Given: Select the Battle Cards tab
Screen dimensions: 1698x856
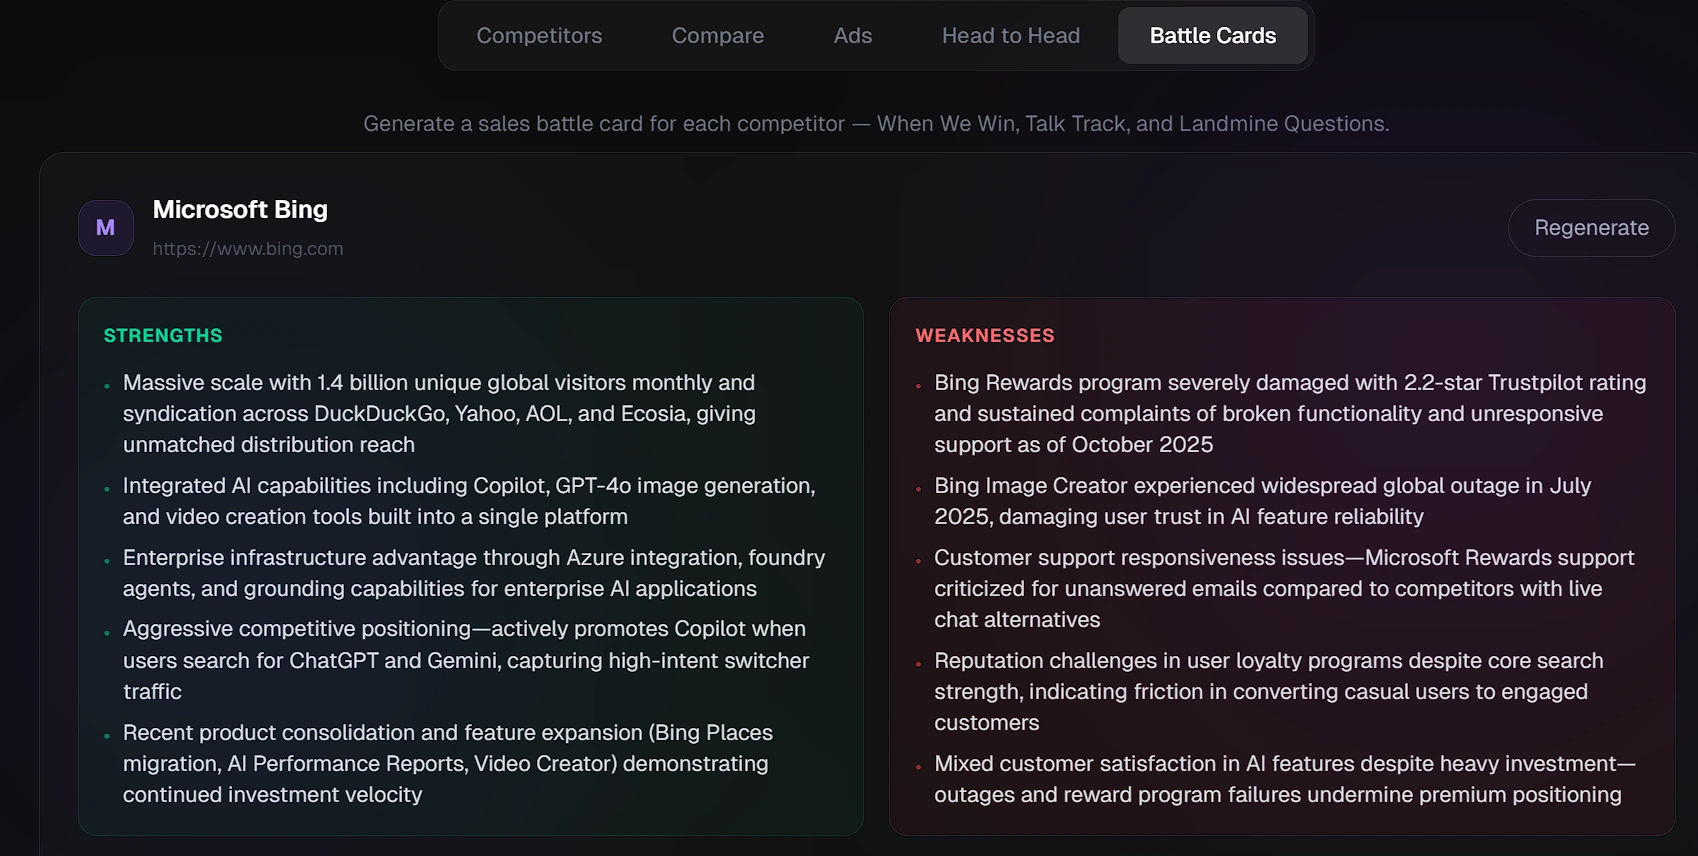Looking at the screenshot, I should pos(1213,36).
